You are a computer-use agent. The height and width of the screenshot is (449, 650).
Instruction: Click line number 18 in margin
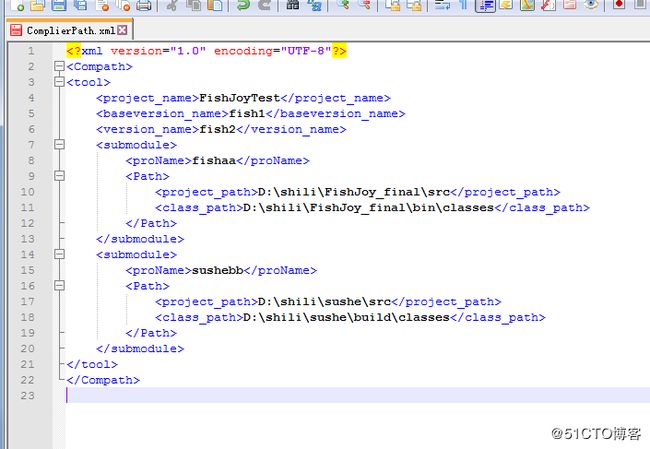pos(27,318)
